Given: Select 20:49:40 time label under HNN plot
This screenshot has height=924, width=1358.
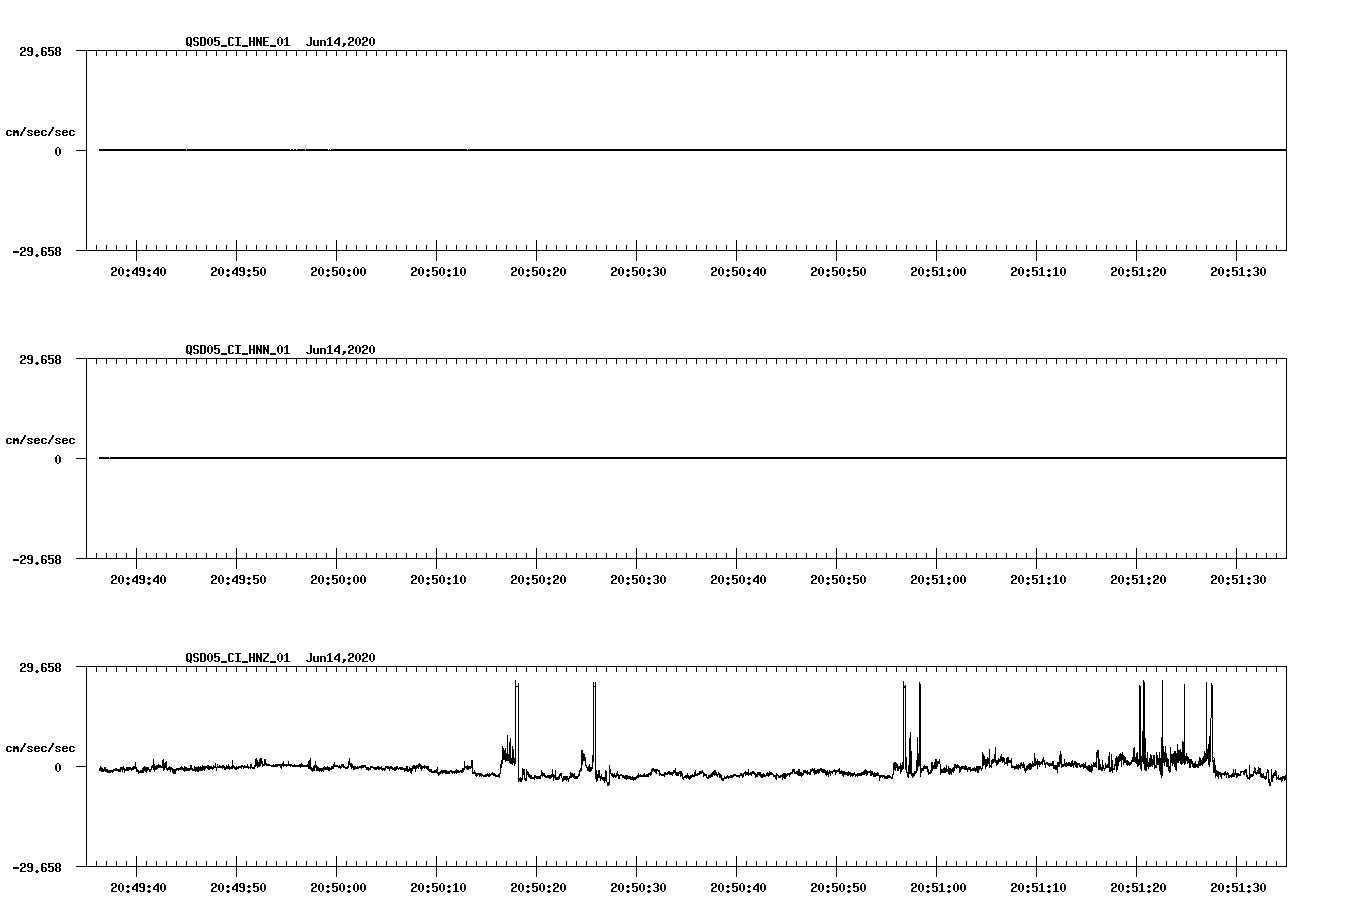Looking at the screenshot, I should [x=138, y=579].
